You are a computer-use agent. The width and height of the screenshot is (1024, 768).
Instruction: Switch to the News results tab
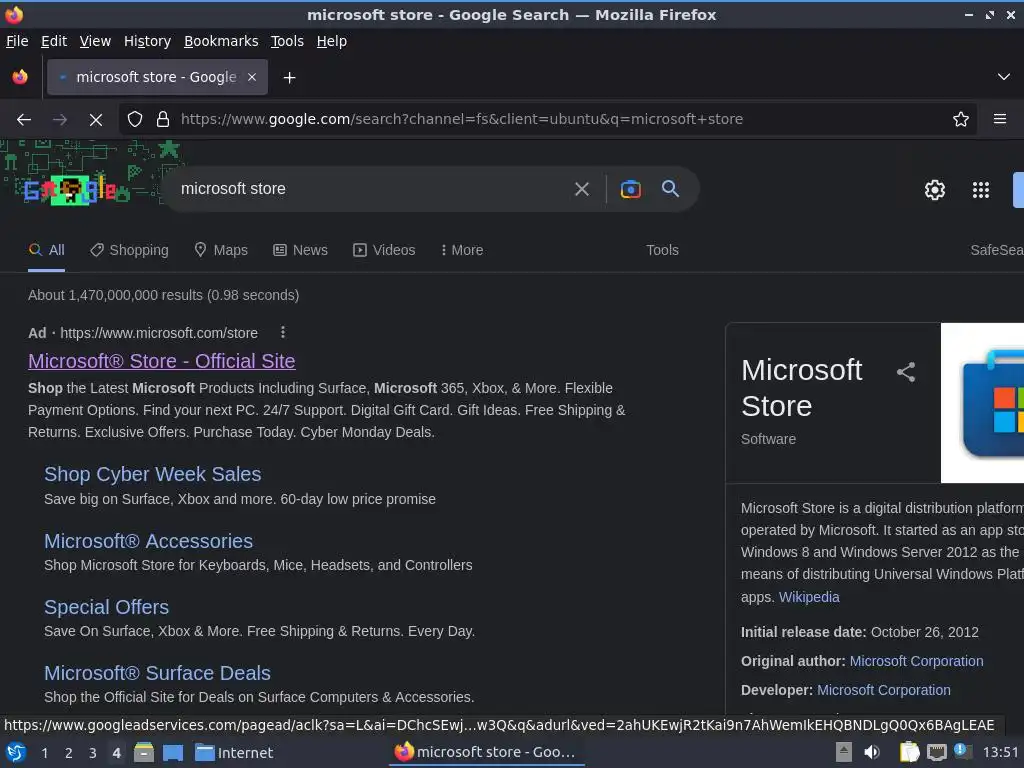tap(300, 250)
